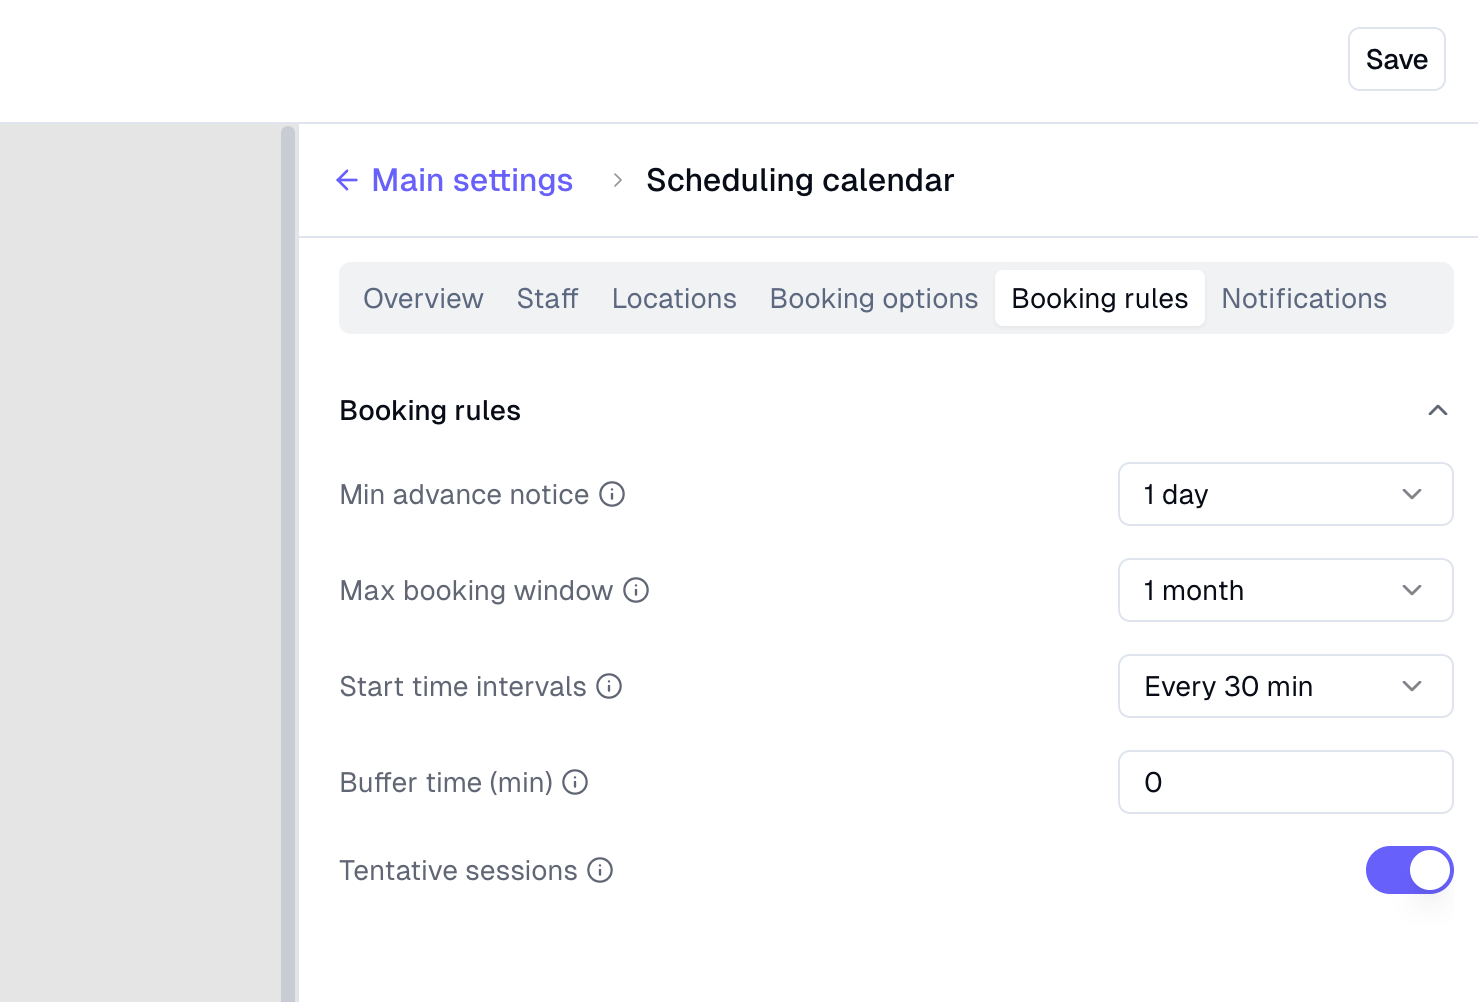Viewport: 1478px width, 1002px height.
Task: Switch to the Overview tab
Action: coord(423,298)
